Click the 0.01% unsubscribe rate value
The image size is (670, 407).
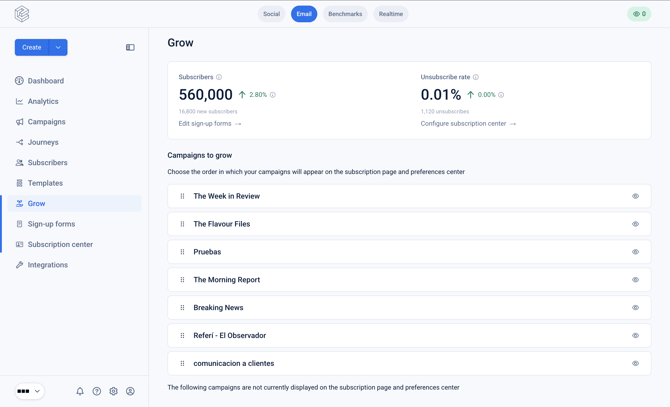pyautogui.click(x=441, y=95)
